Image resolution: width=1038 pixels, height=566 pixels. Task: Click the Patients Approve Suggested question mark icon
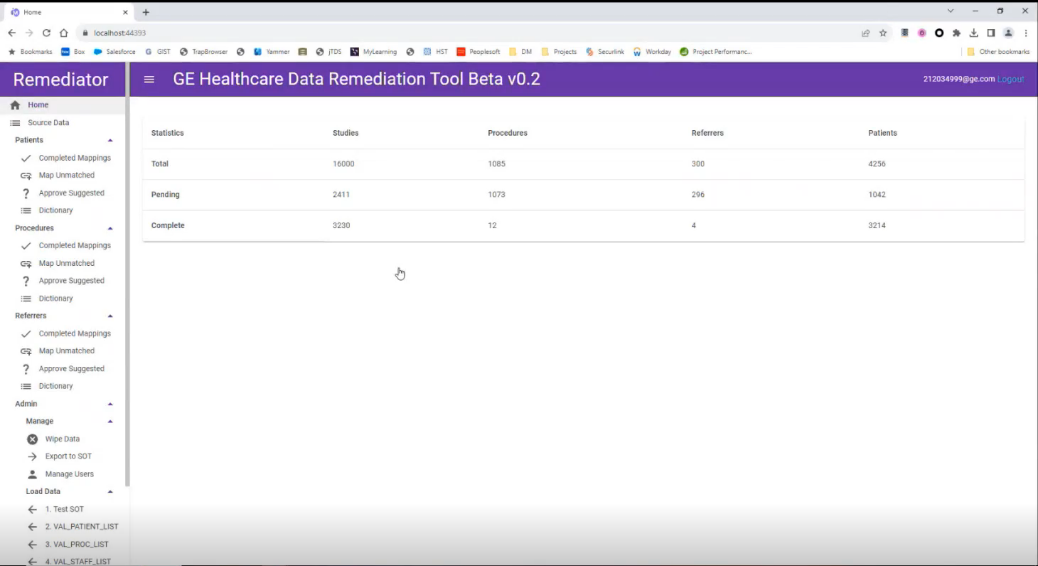coord(26,193)
